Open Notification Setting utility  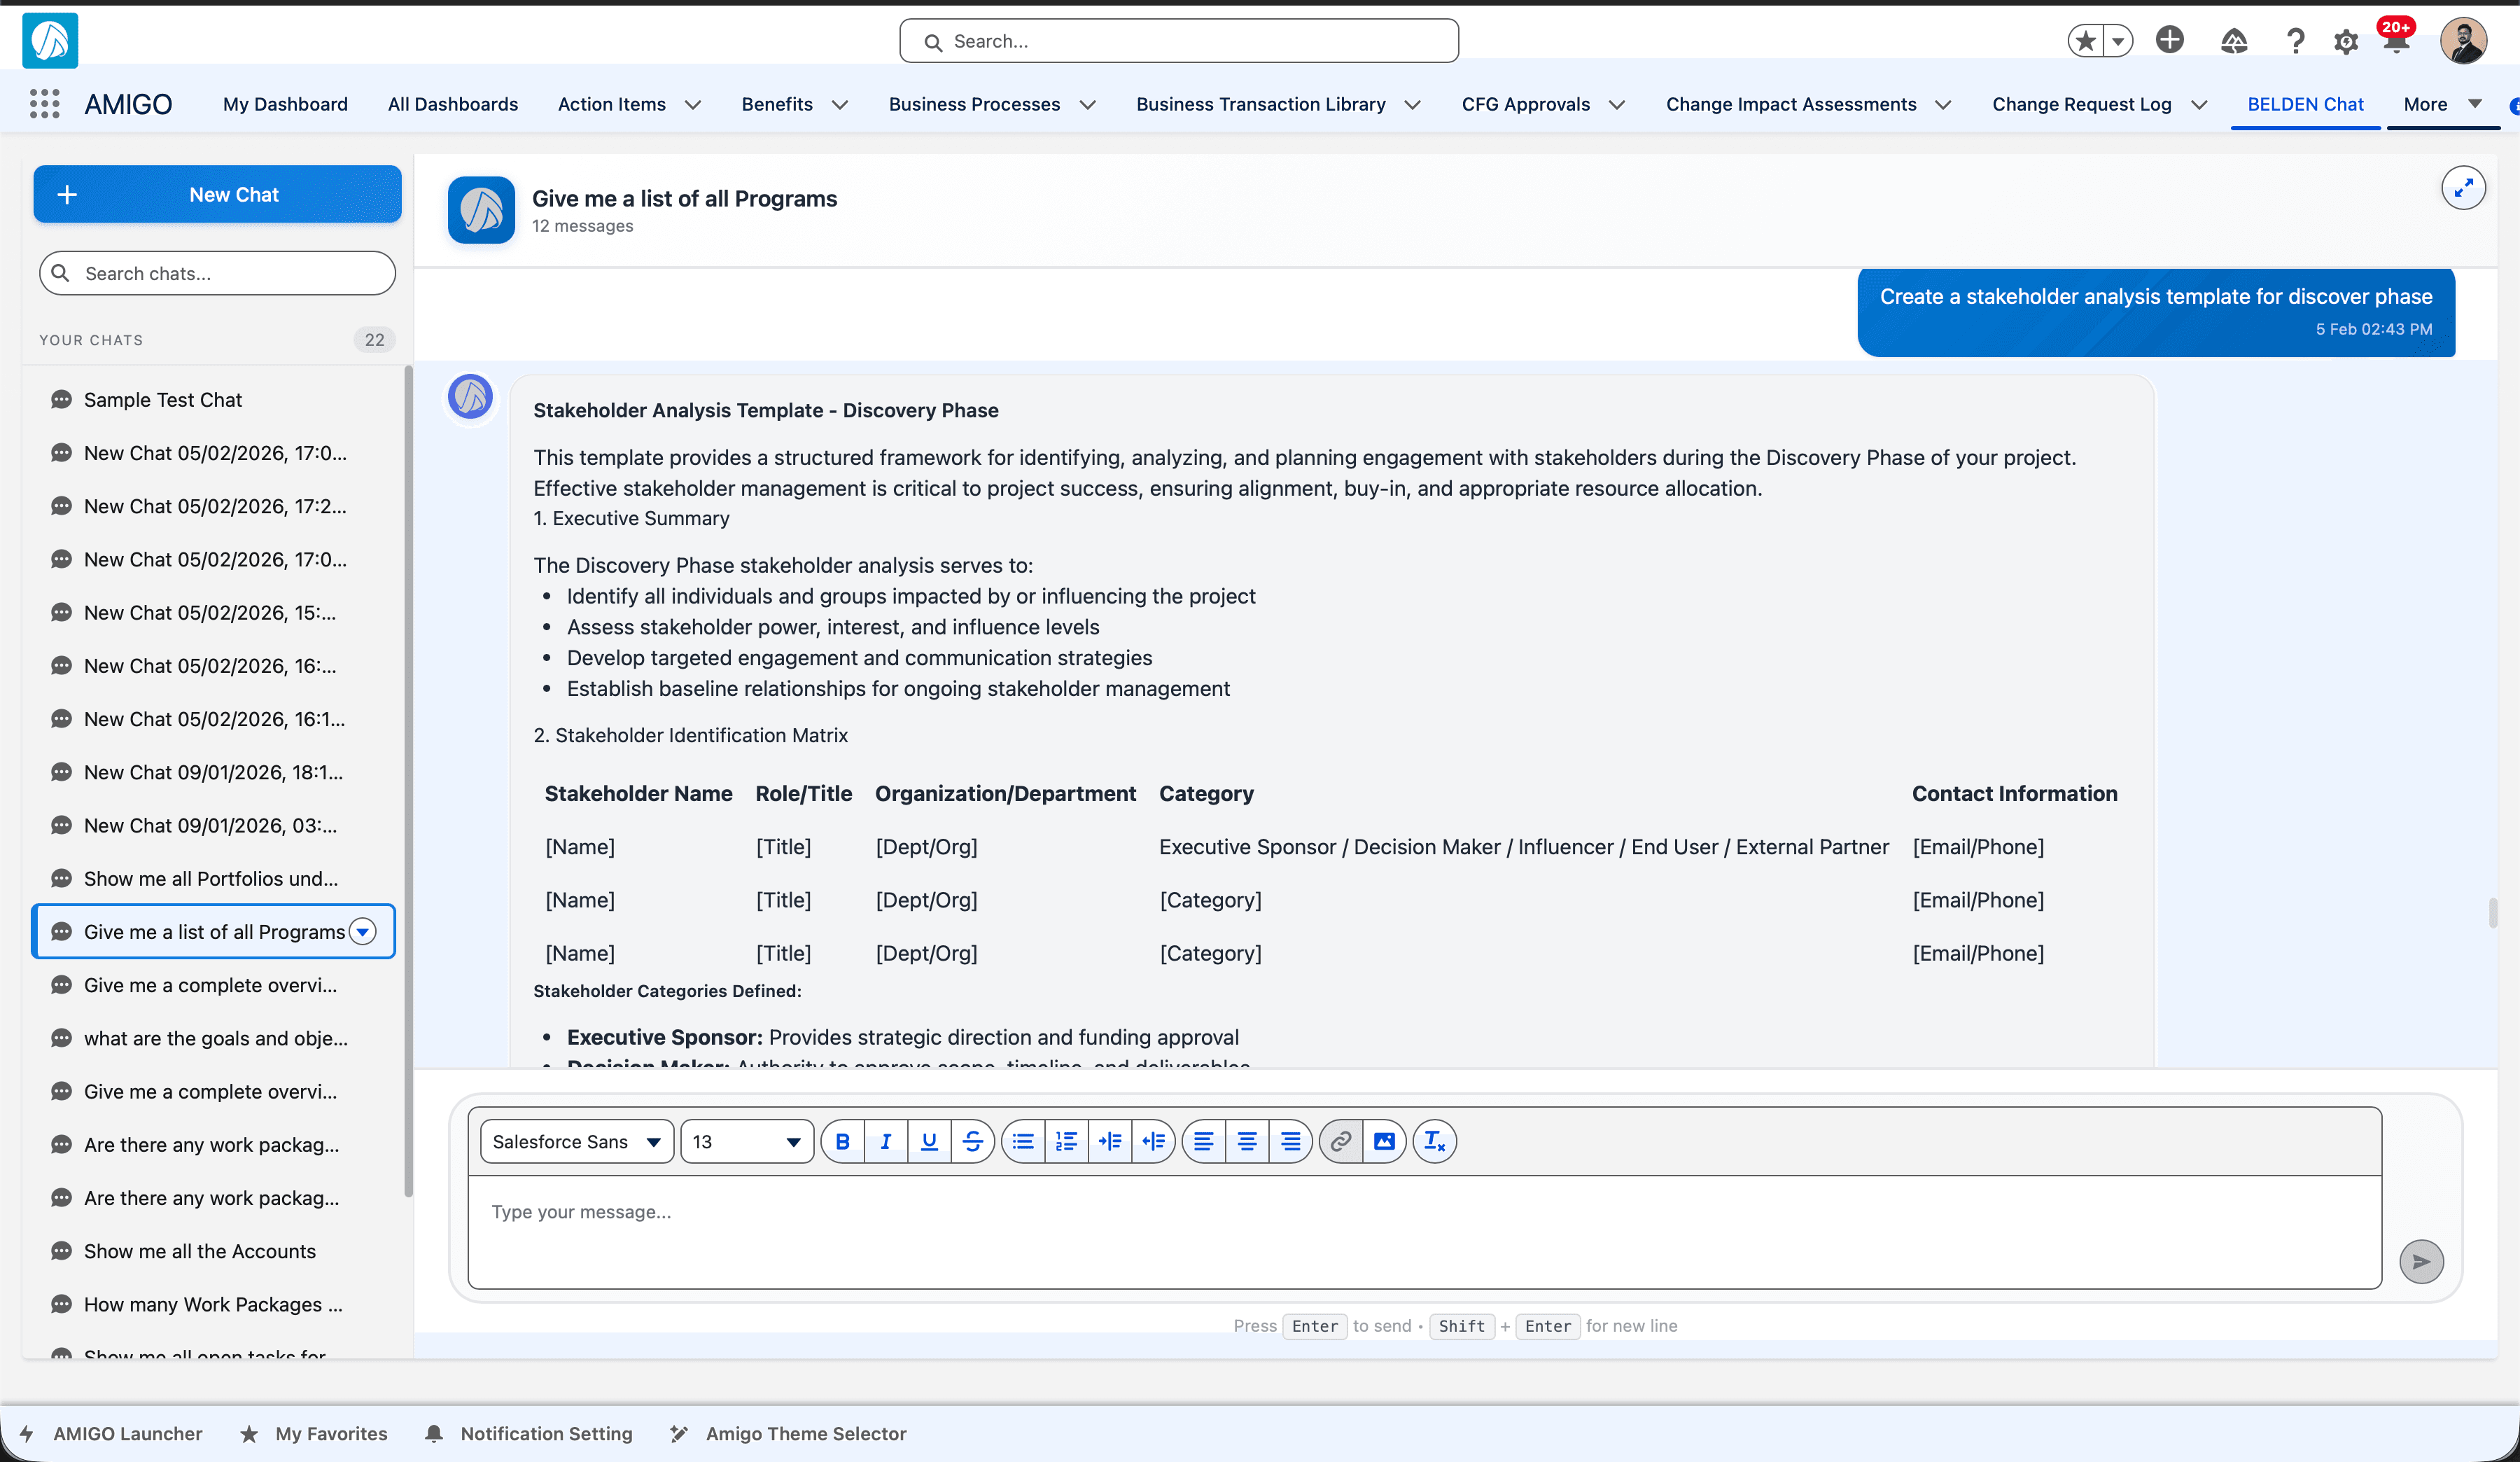[529, 1433]
